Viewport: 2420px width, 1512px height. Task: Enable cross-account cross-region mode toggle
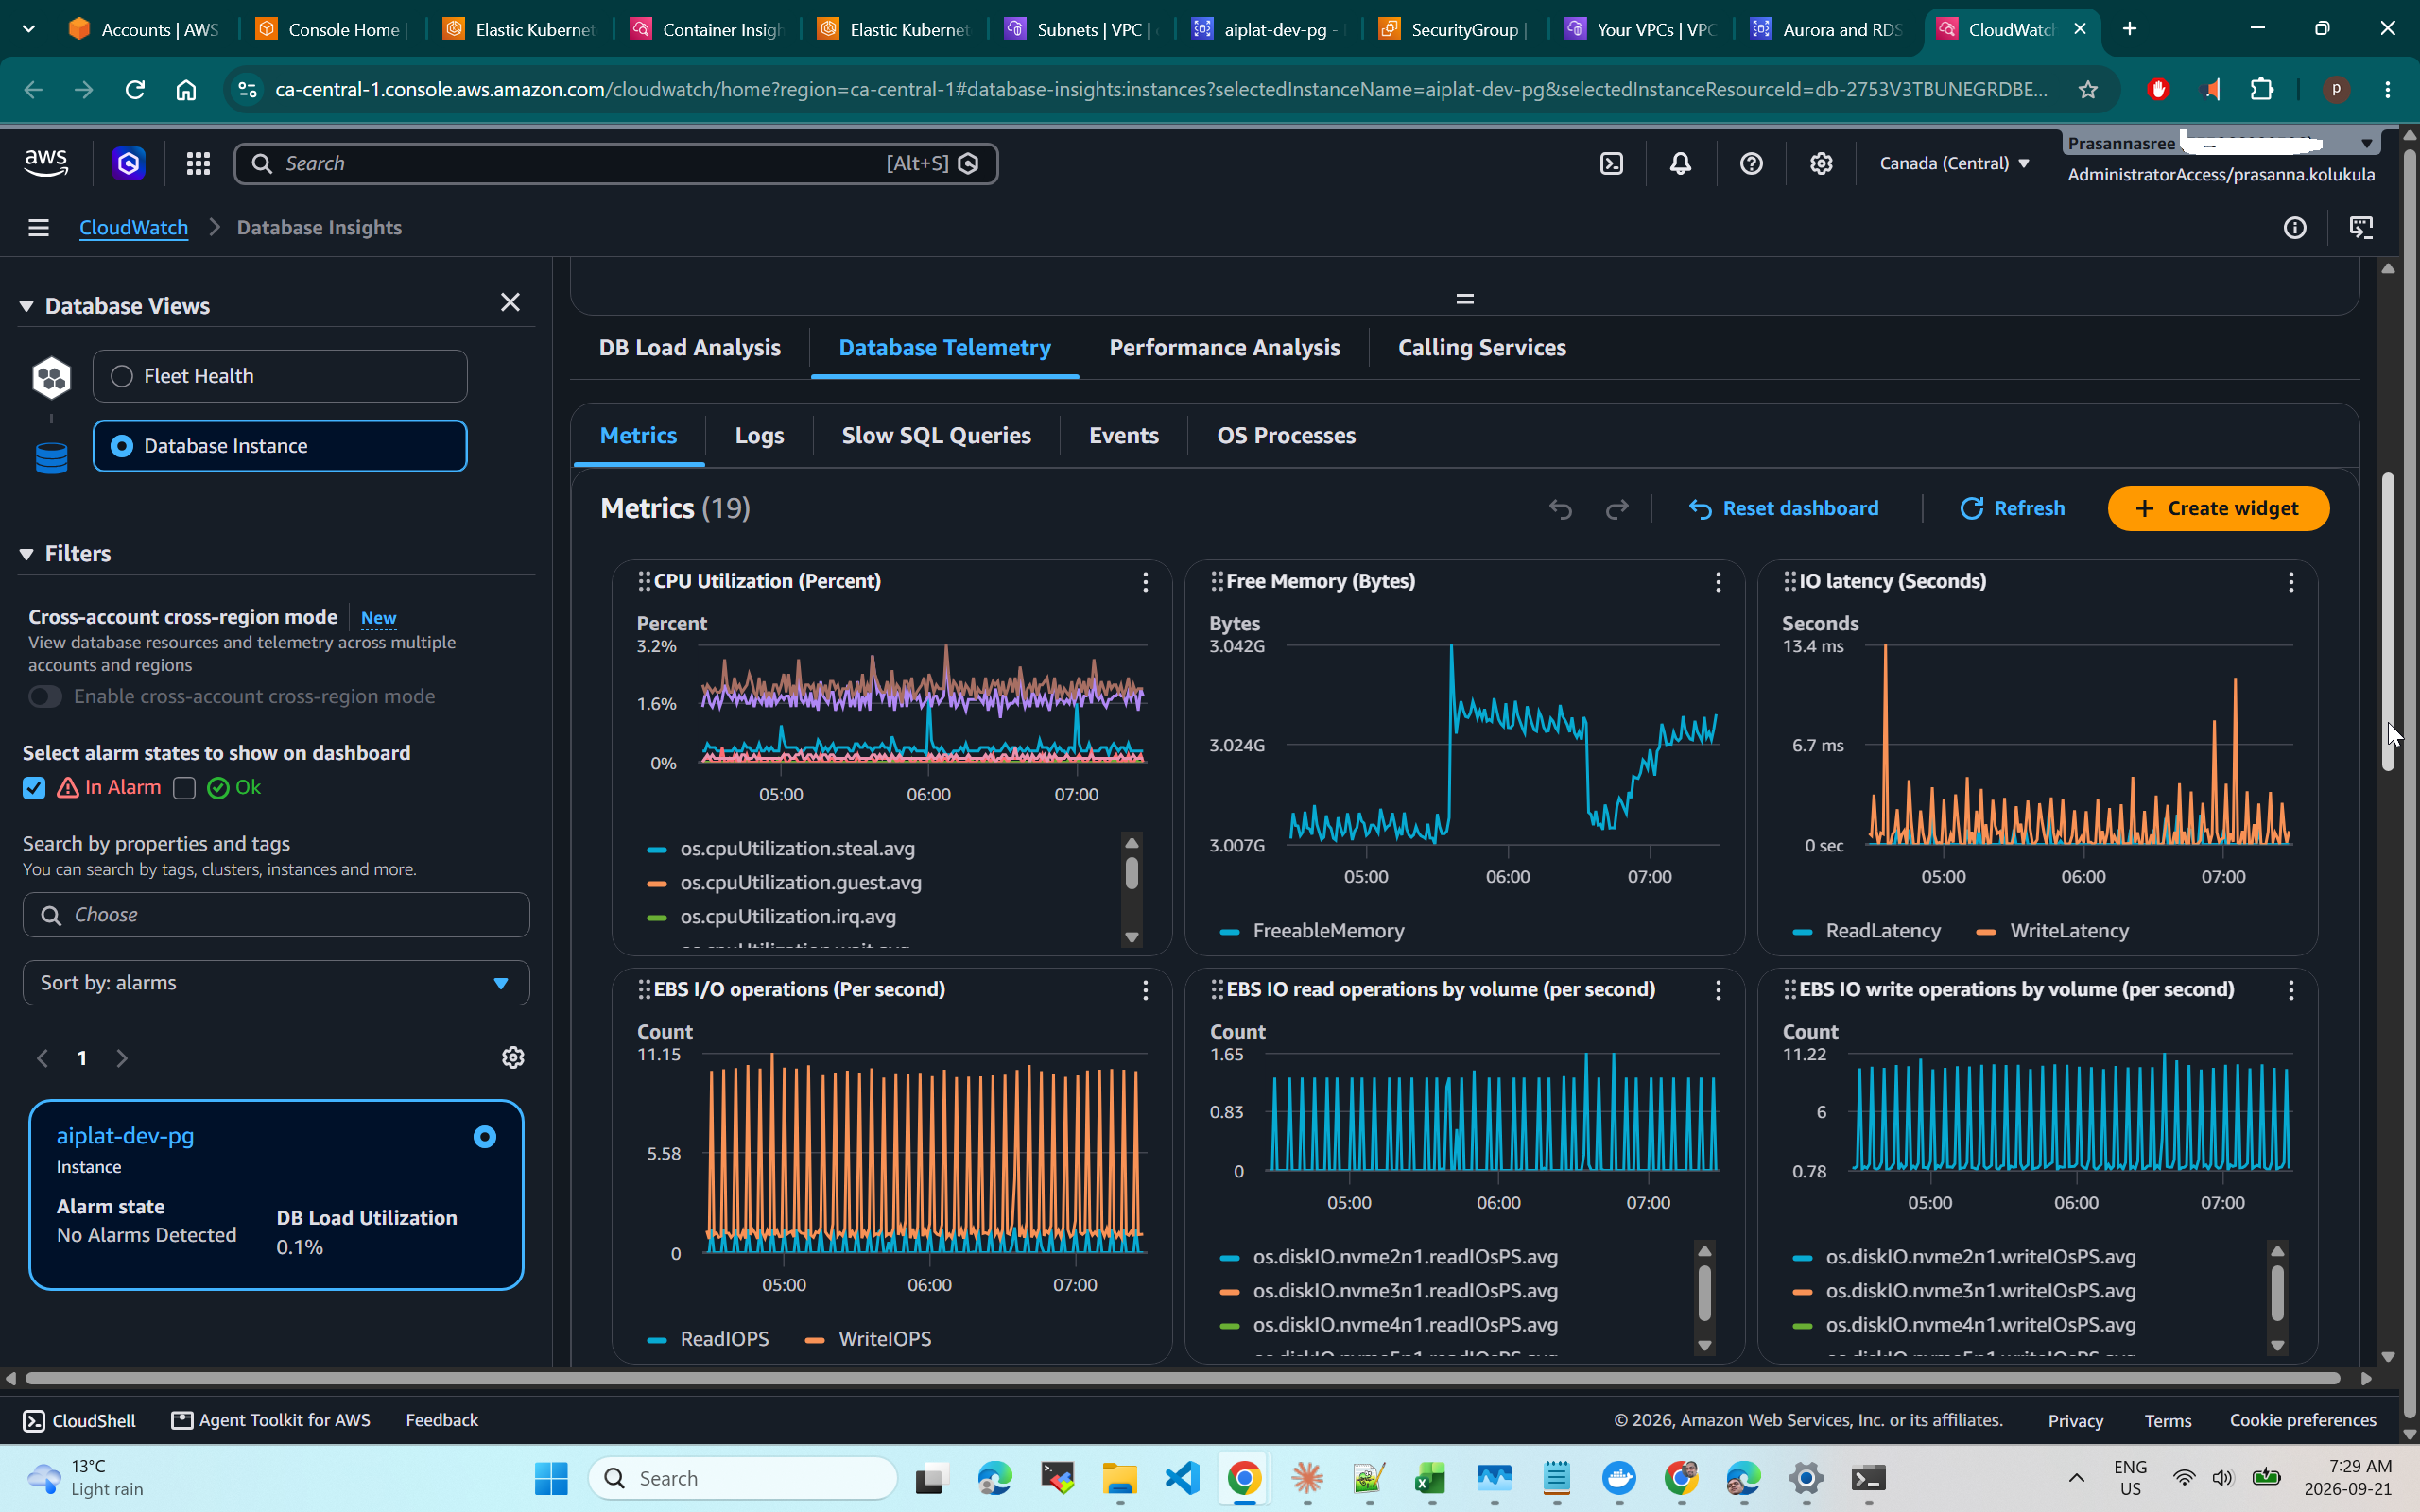[45, 696]
